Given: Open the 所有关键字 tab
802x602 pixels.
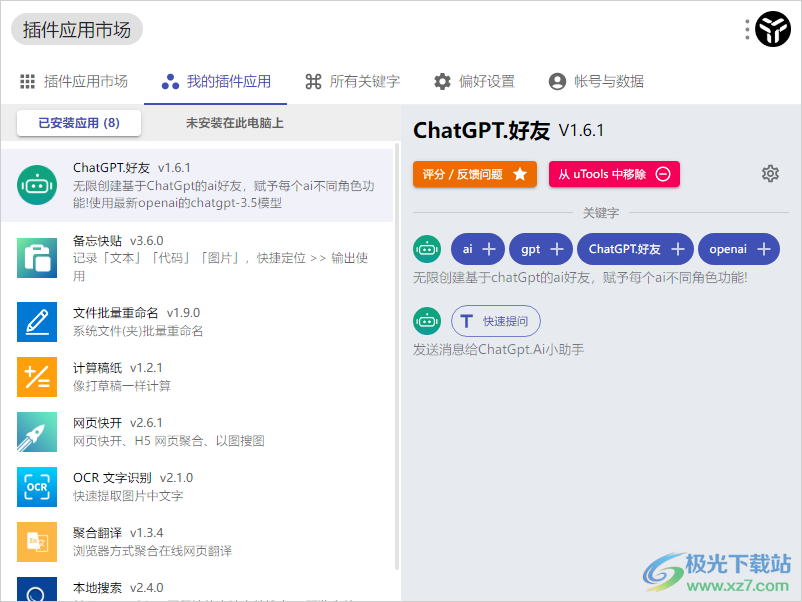Looking at the screenshot, I should pyautogui.click(x=352, y=81).
